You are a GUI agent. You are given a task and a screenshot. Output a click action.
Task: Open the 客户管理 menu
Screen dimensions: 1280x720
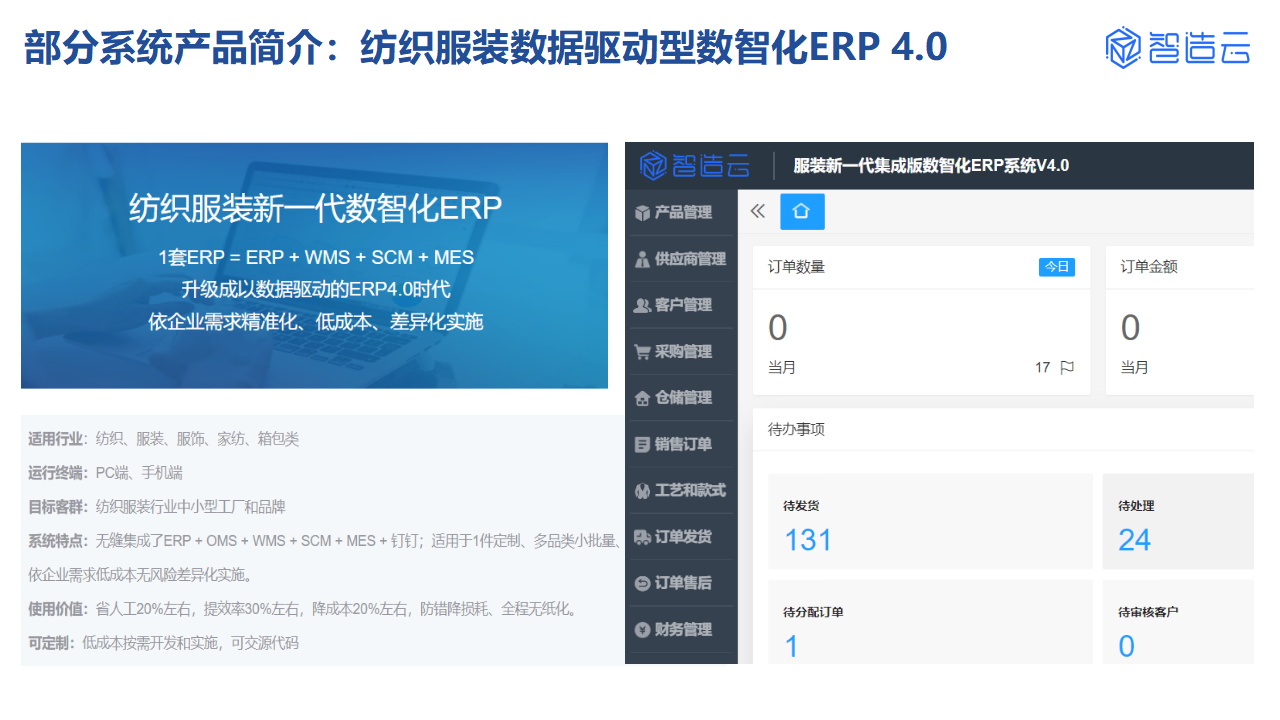(682, 305)
